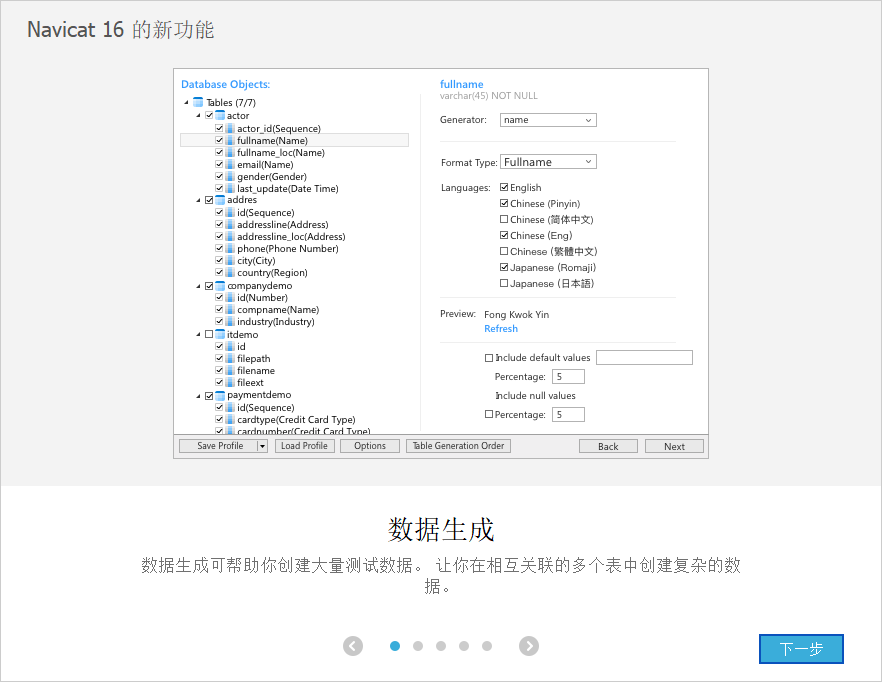Enable Chinese (简体中文) language
The width and height of the screenshot is (882, 682).
(504, 219)
